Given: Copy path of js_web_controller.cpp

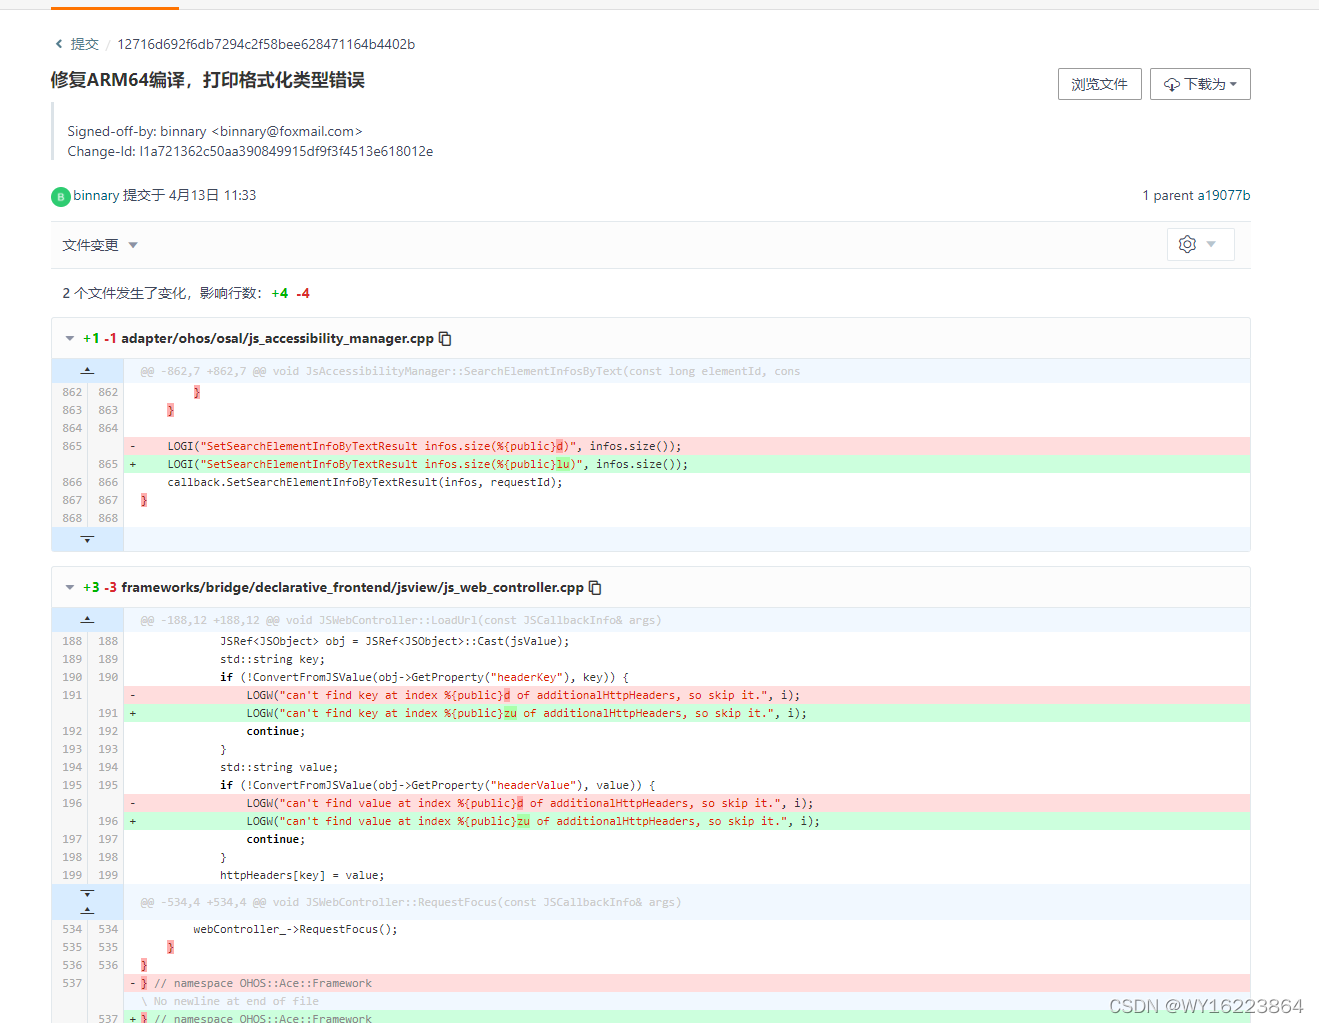Looking at the screenshot, I should point(595,588).
